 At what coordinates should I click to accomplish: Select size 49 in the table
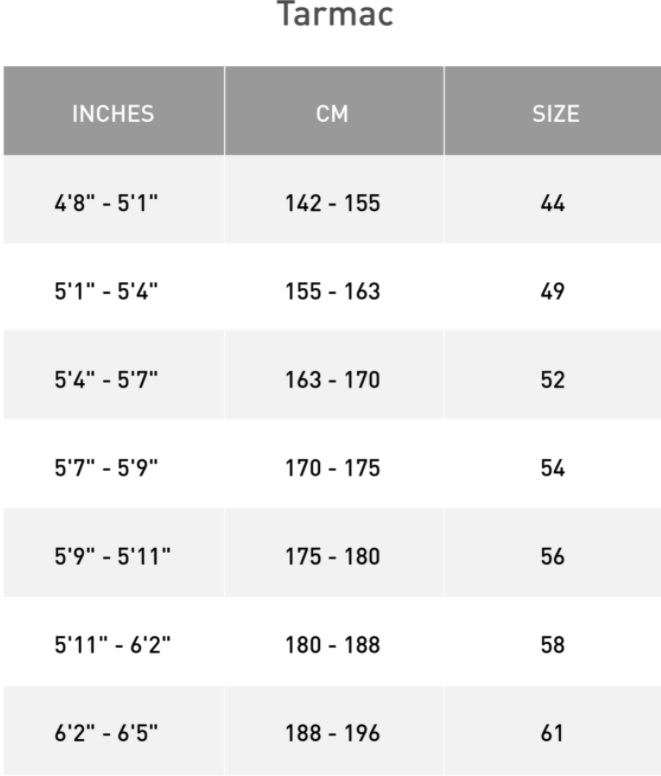553,291
